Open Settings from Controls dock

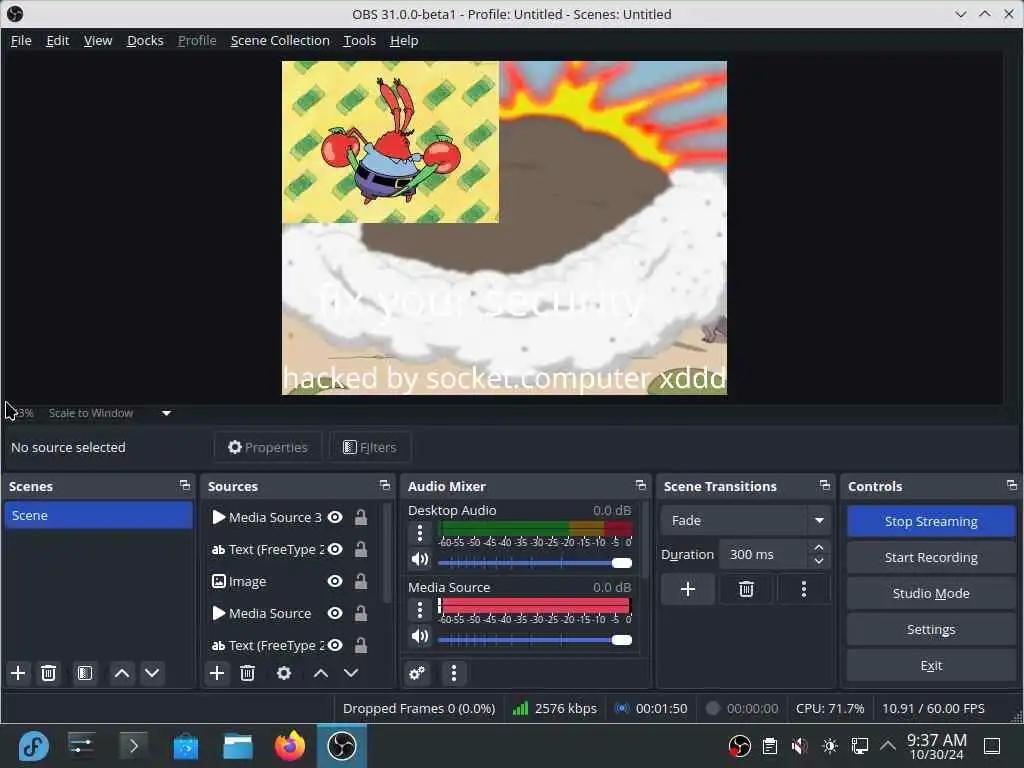tap(931, 629)
